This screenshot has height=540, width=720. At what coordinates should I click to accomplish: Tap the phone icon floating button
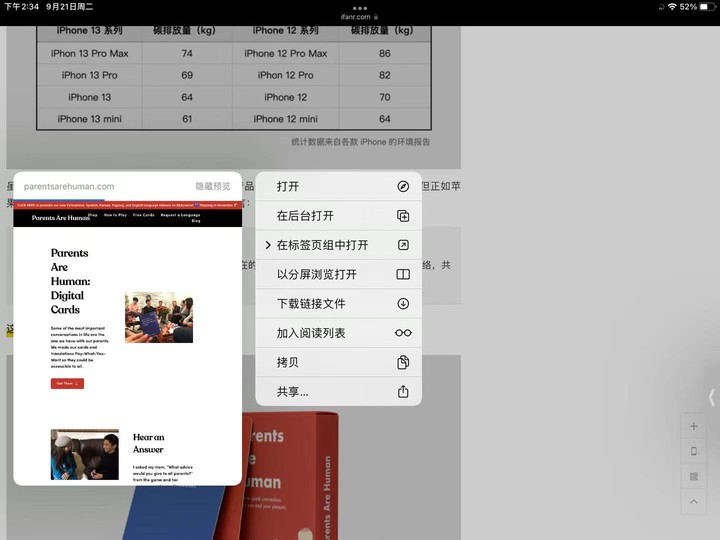click(694, 451)
